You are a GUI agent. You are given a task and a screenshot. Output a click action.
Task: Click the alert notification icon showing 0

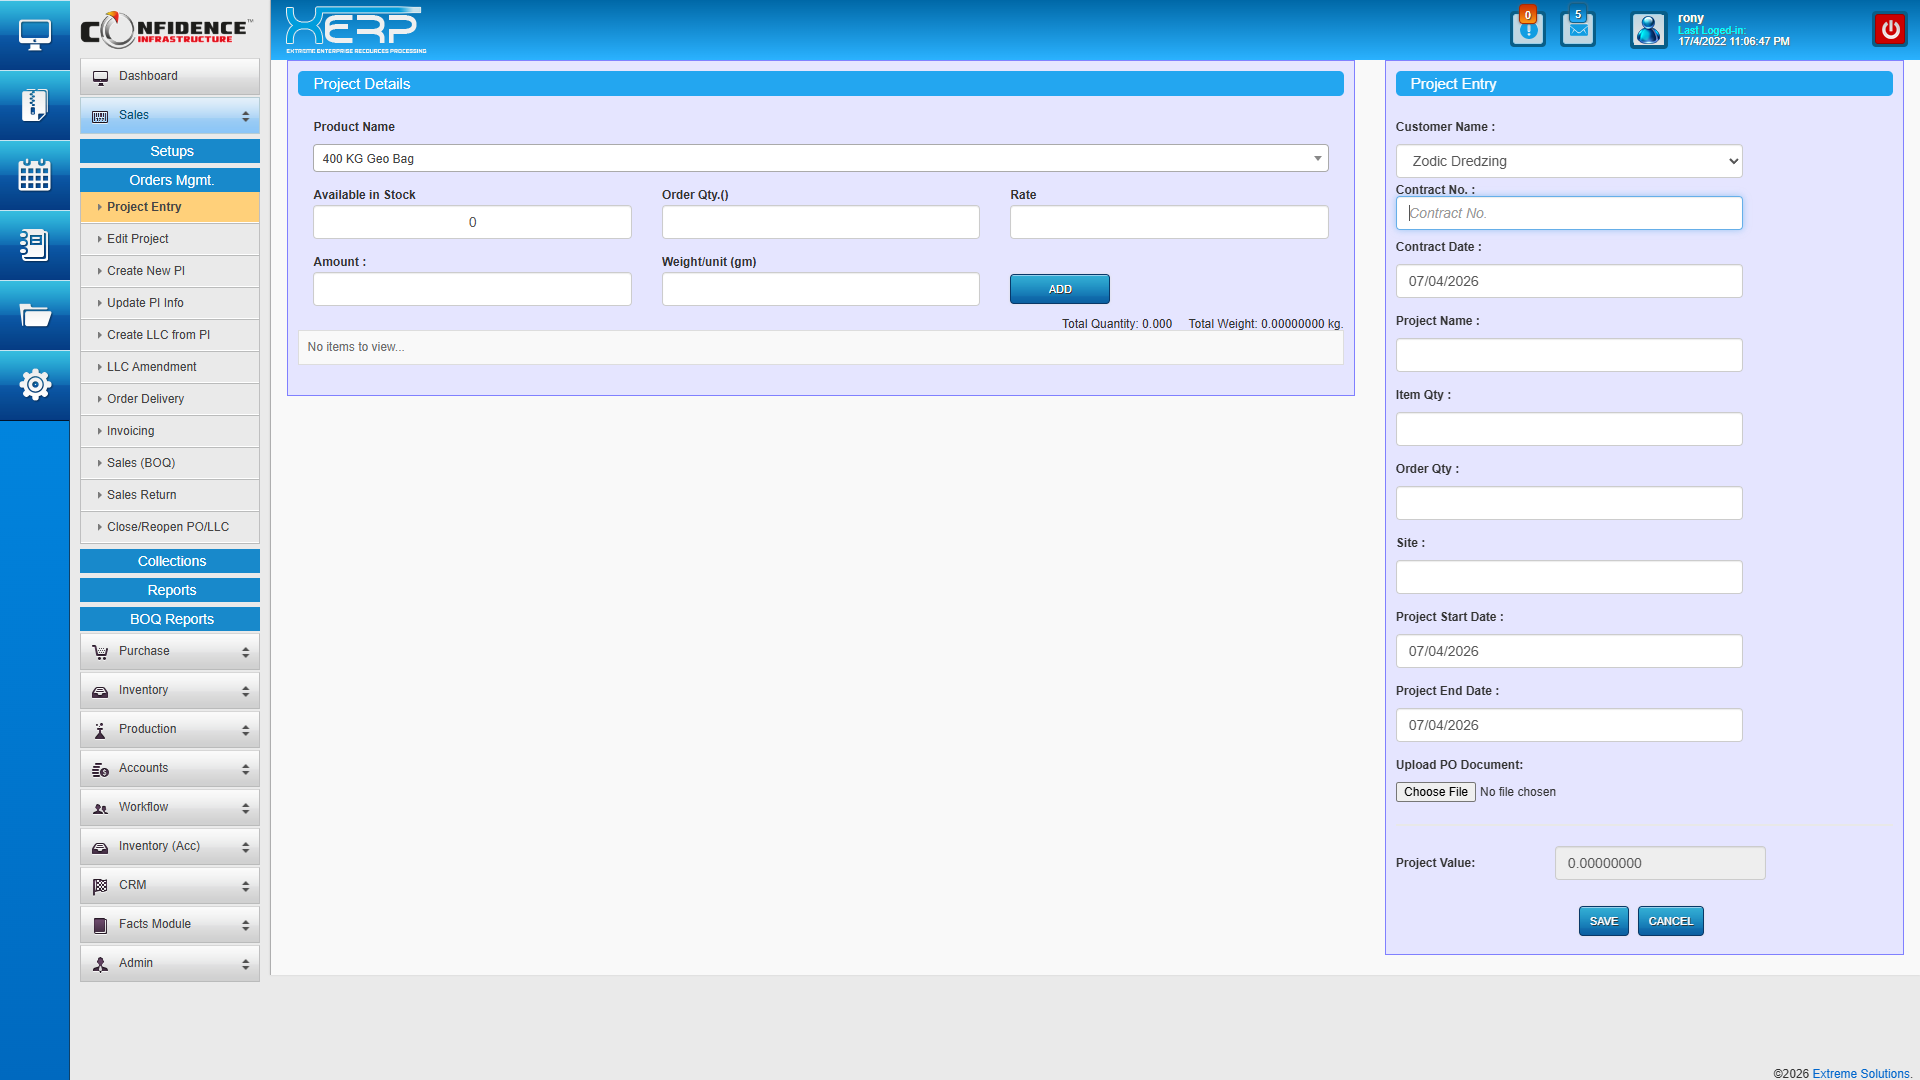[1528, 29]
